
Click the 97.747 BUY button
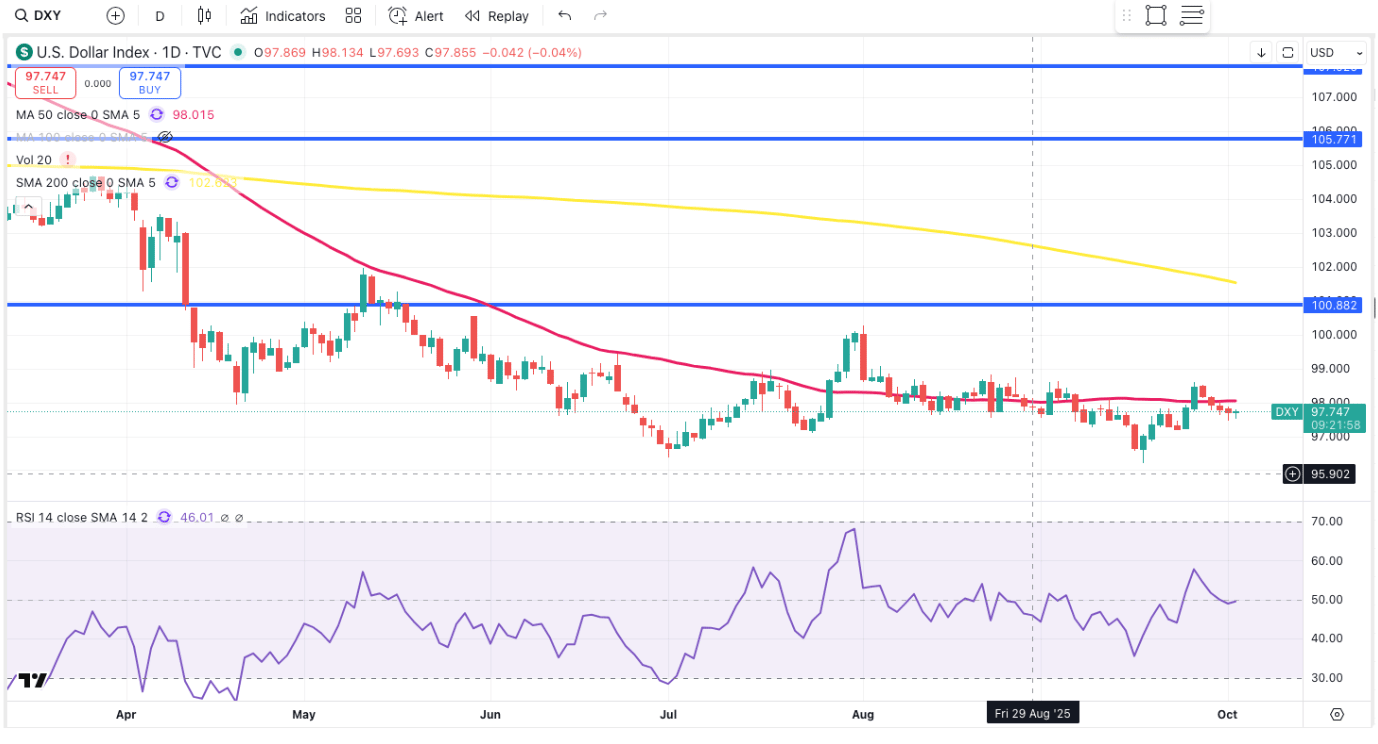coord(150,82)
